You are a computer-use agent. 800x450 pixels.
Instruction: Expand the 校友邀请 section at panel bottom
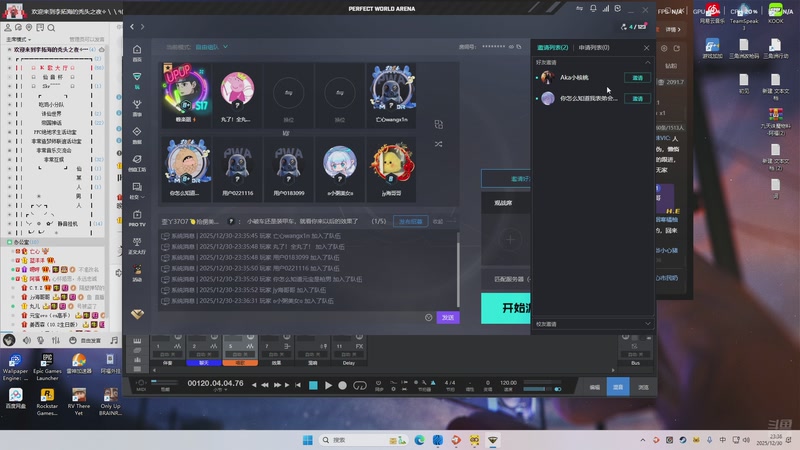[647, 323]
